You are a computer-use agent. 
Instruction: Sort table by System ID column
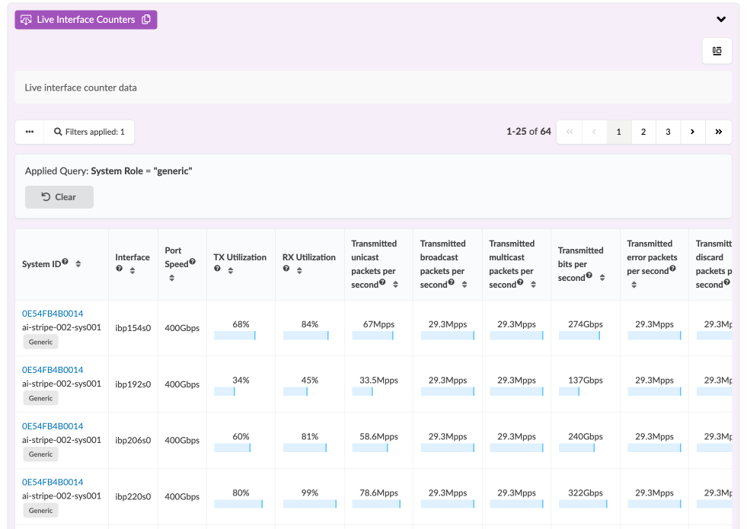78,264
